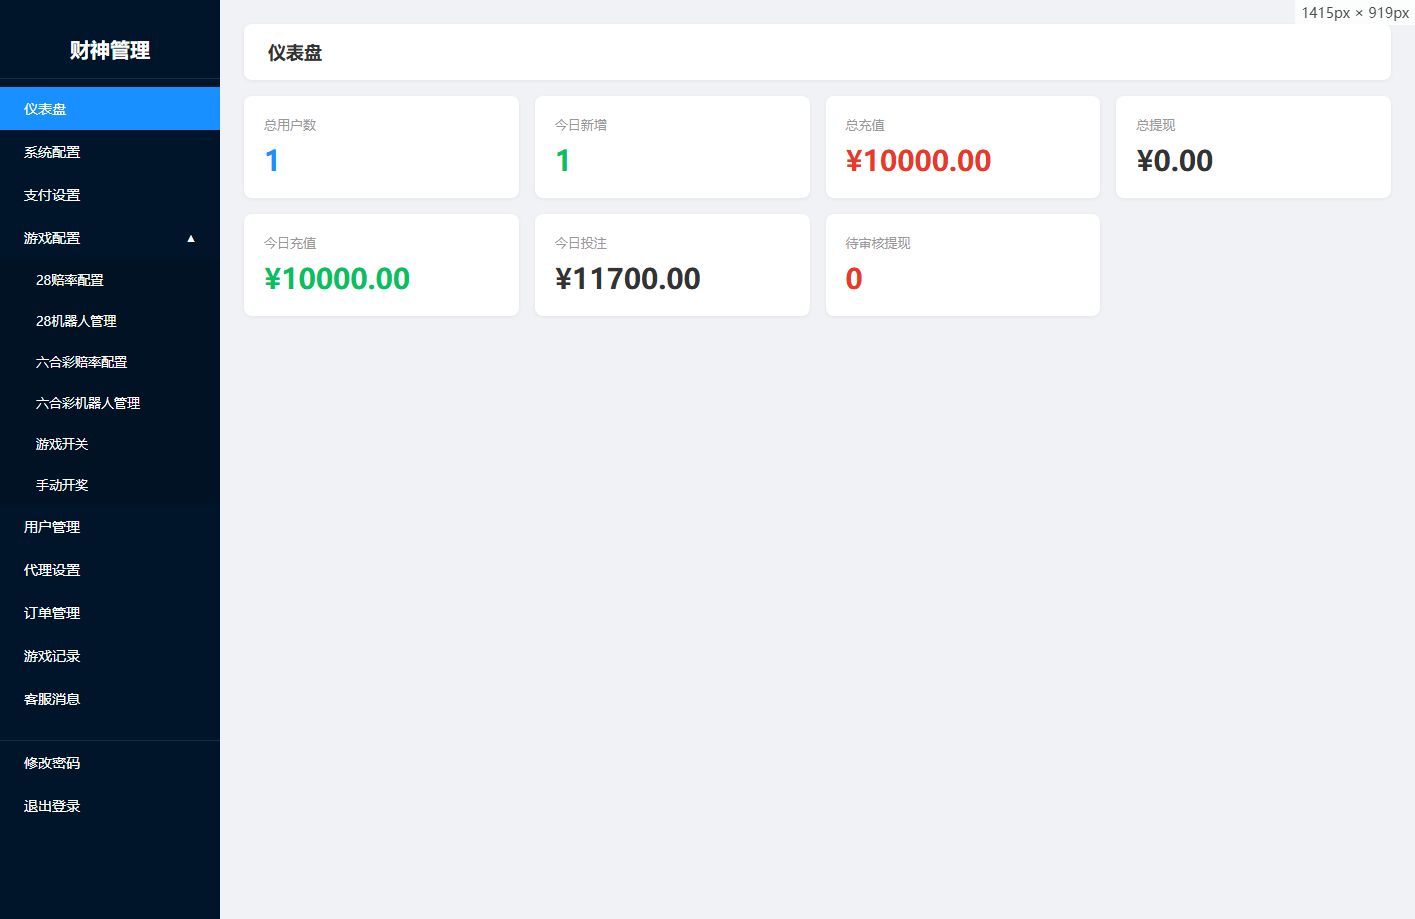The image size is (1415, 919).
Task: Select 28赔率配置 submenu item
Action: click(x=110, y=280)
